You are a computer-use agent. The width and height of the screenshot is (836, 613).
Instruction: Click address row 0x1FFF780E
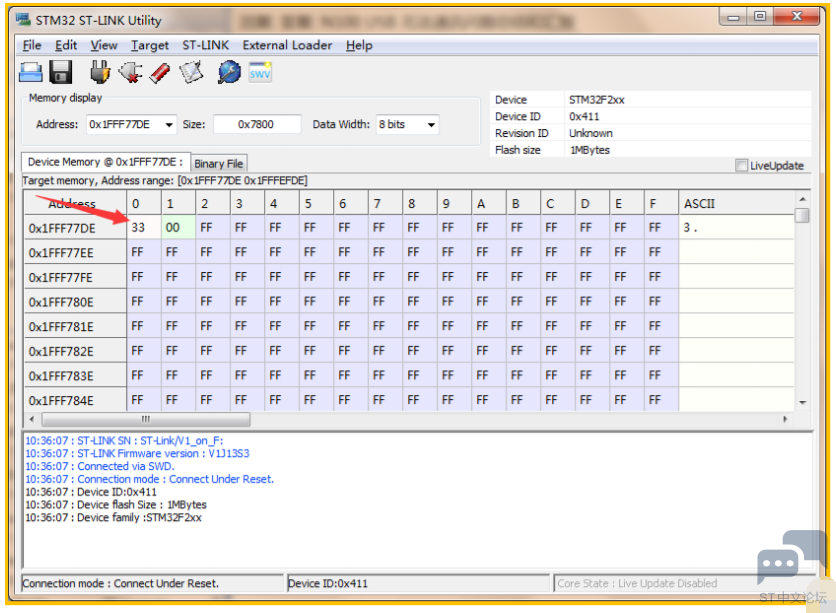(75, 302)
